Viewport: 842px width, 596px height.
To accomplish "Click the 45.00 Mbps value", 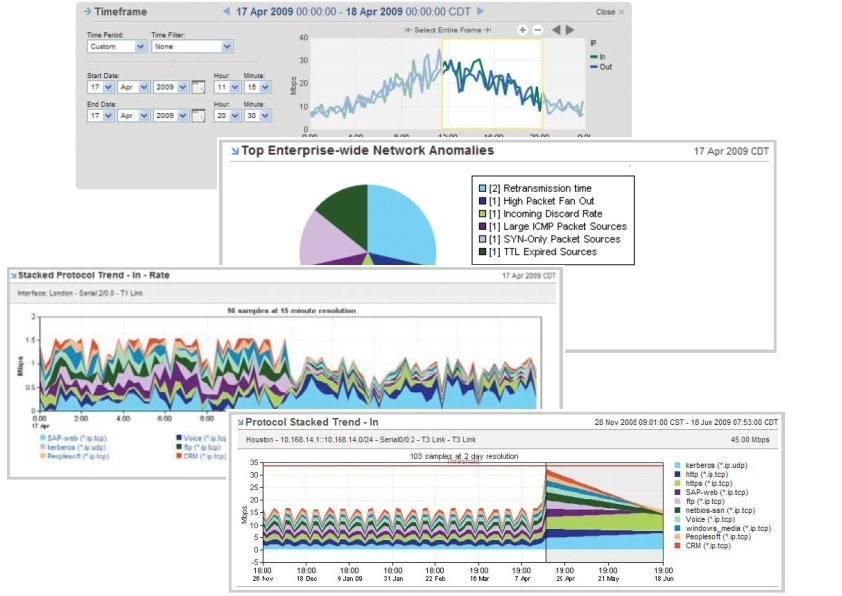I will (750, 440).
